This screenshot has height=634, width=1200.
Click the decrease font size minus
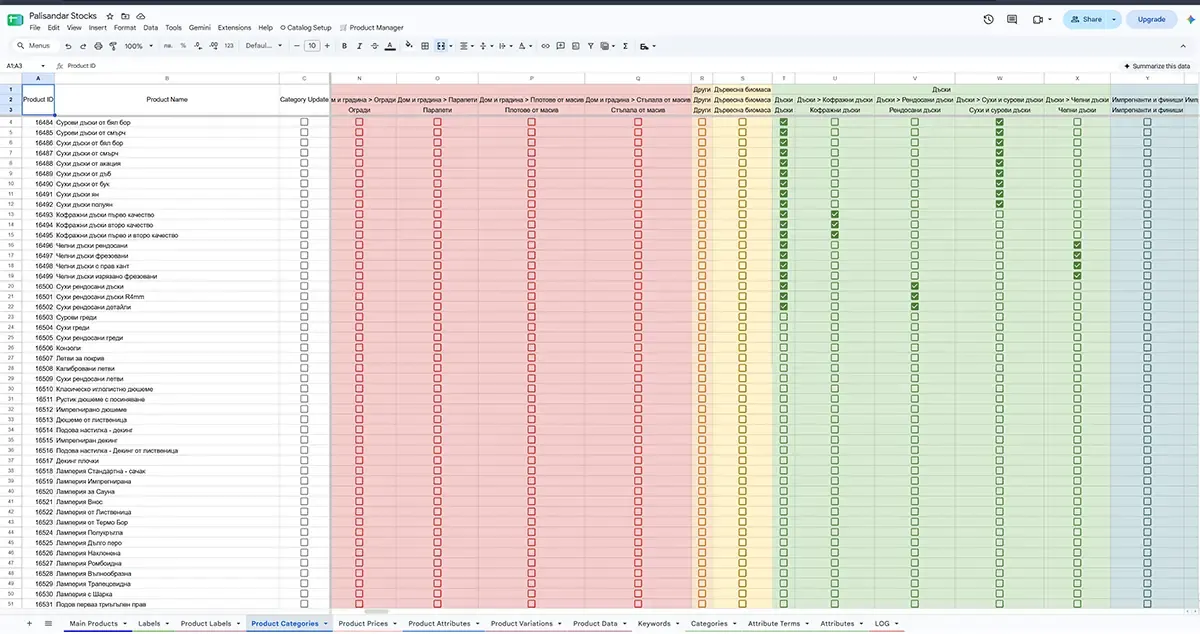point(296,46)
